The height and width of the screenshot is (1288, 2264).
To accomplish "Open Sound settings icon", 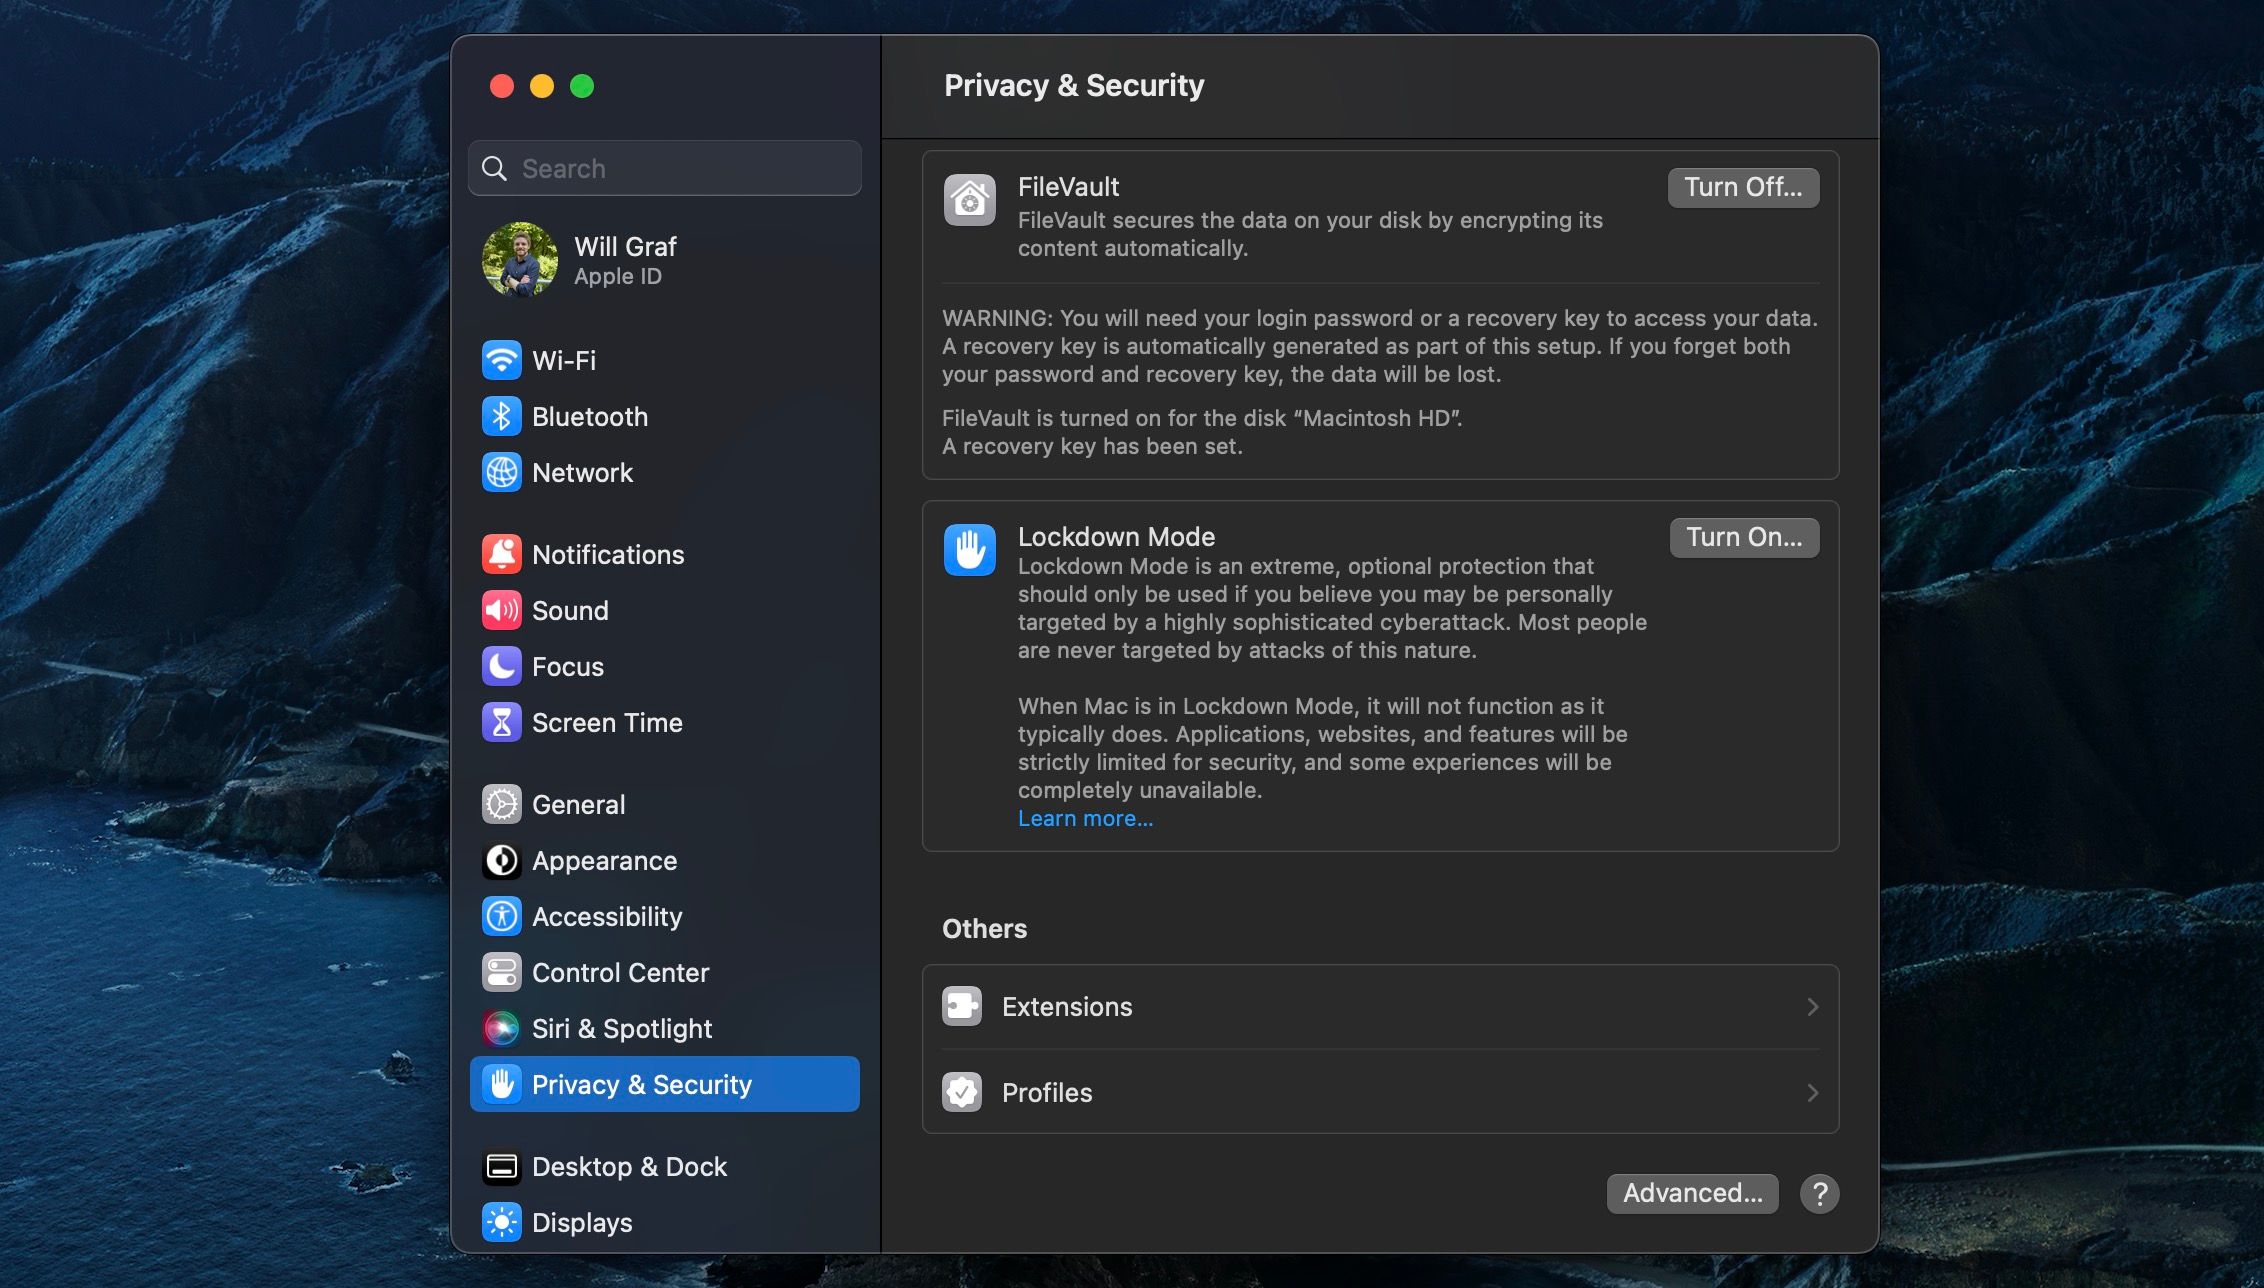I will [x=503, y=610].
